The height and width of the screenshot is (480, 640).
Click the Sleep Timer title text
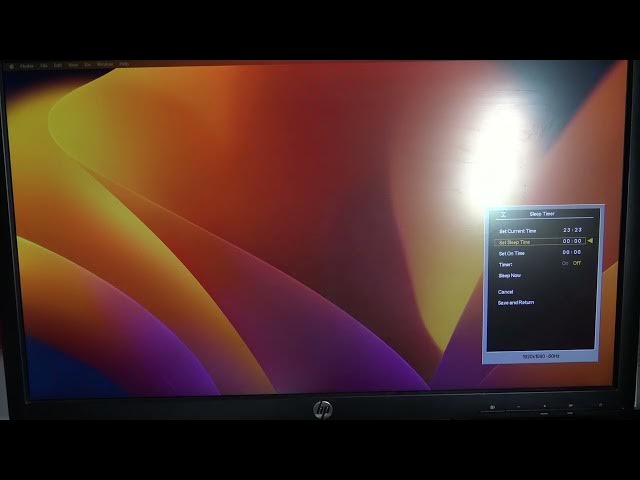(542, 214)
